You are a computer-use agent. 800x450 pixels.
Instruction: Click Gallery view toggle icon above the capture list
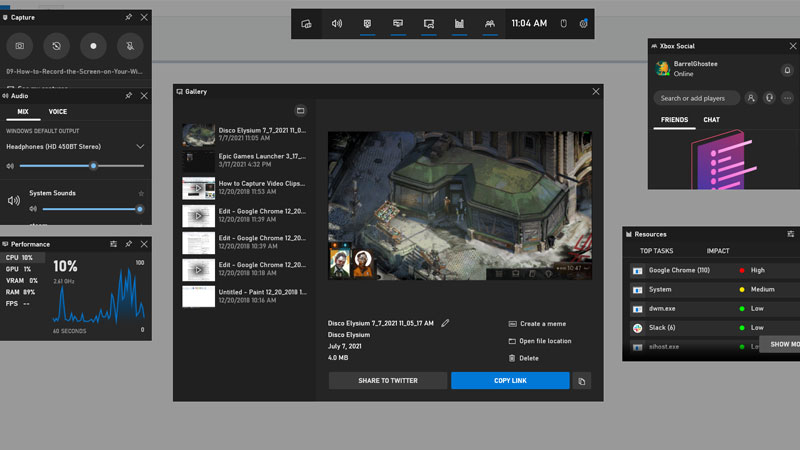coord(301,111)
